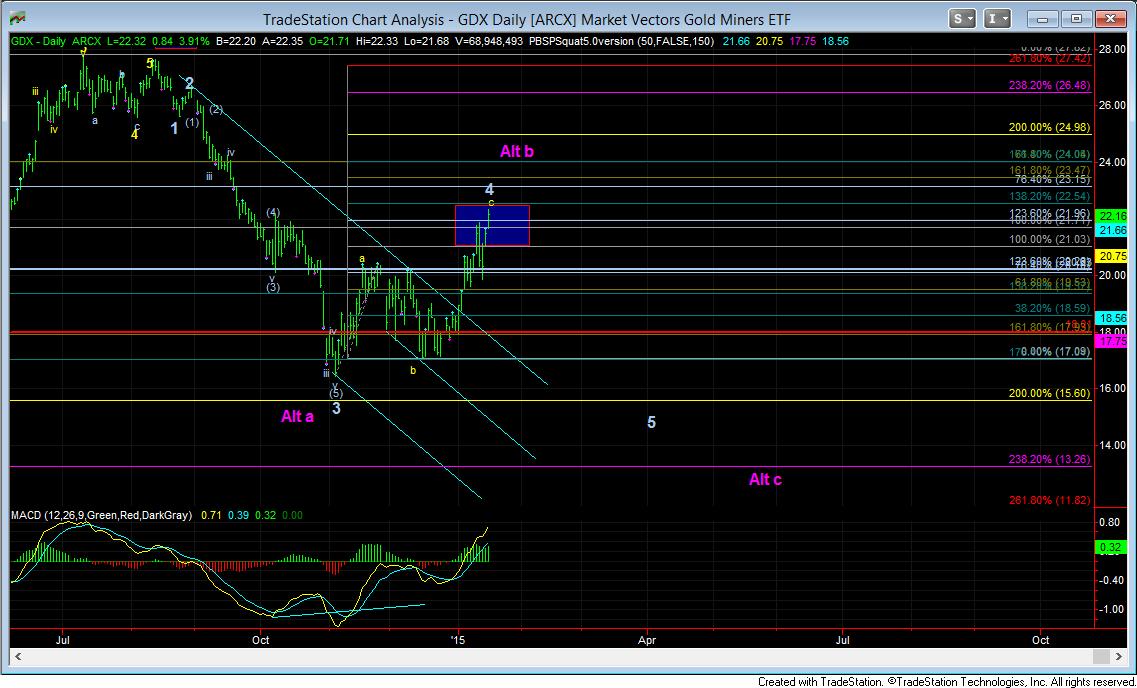Click the "38.20% (18.59)" Fibonacci label

pos(1051,308)
